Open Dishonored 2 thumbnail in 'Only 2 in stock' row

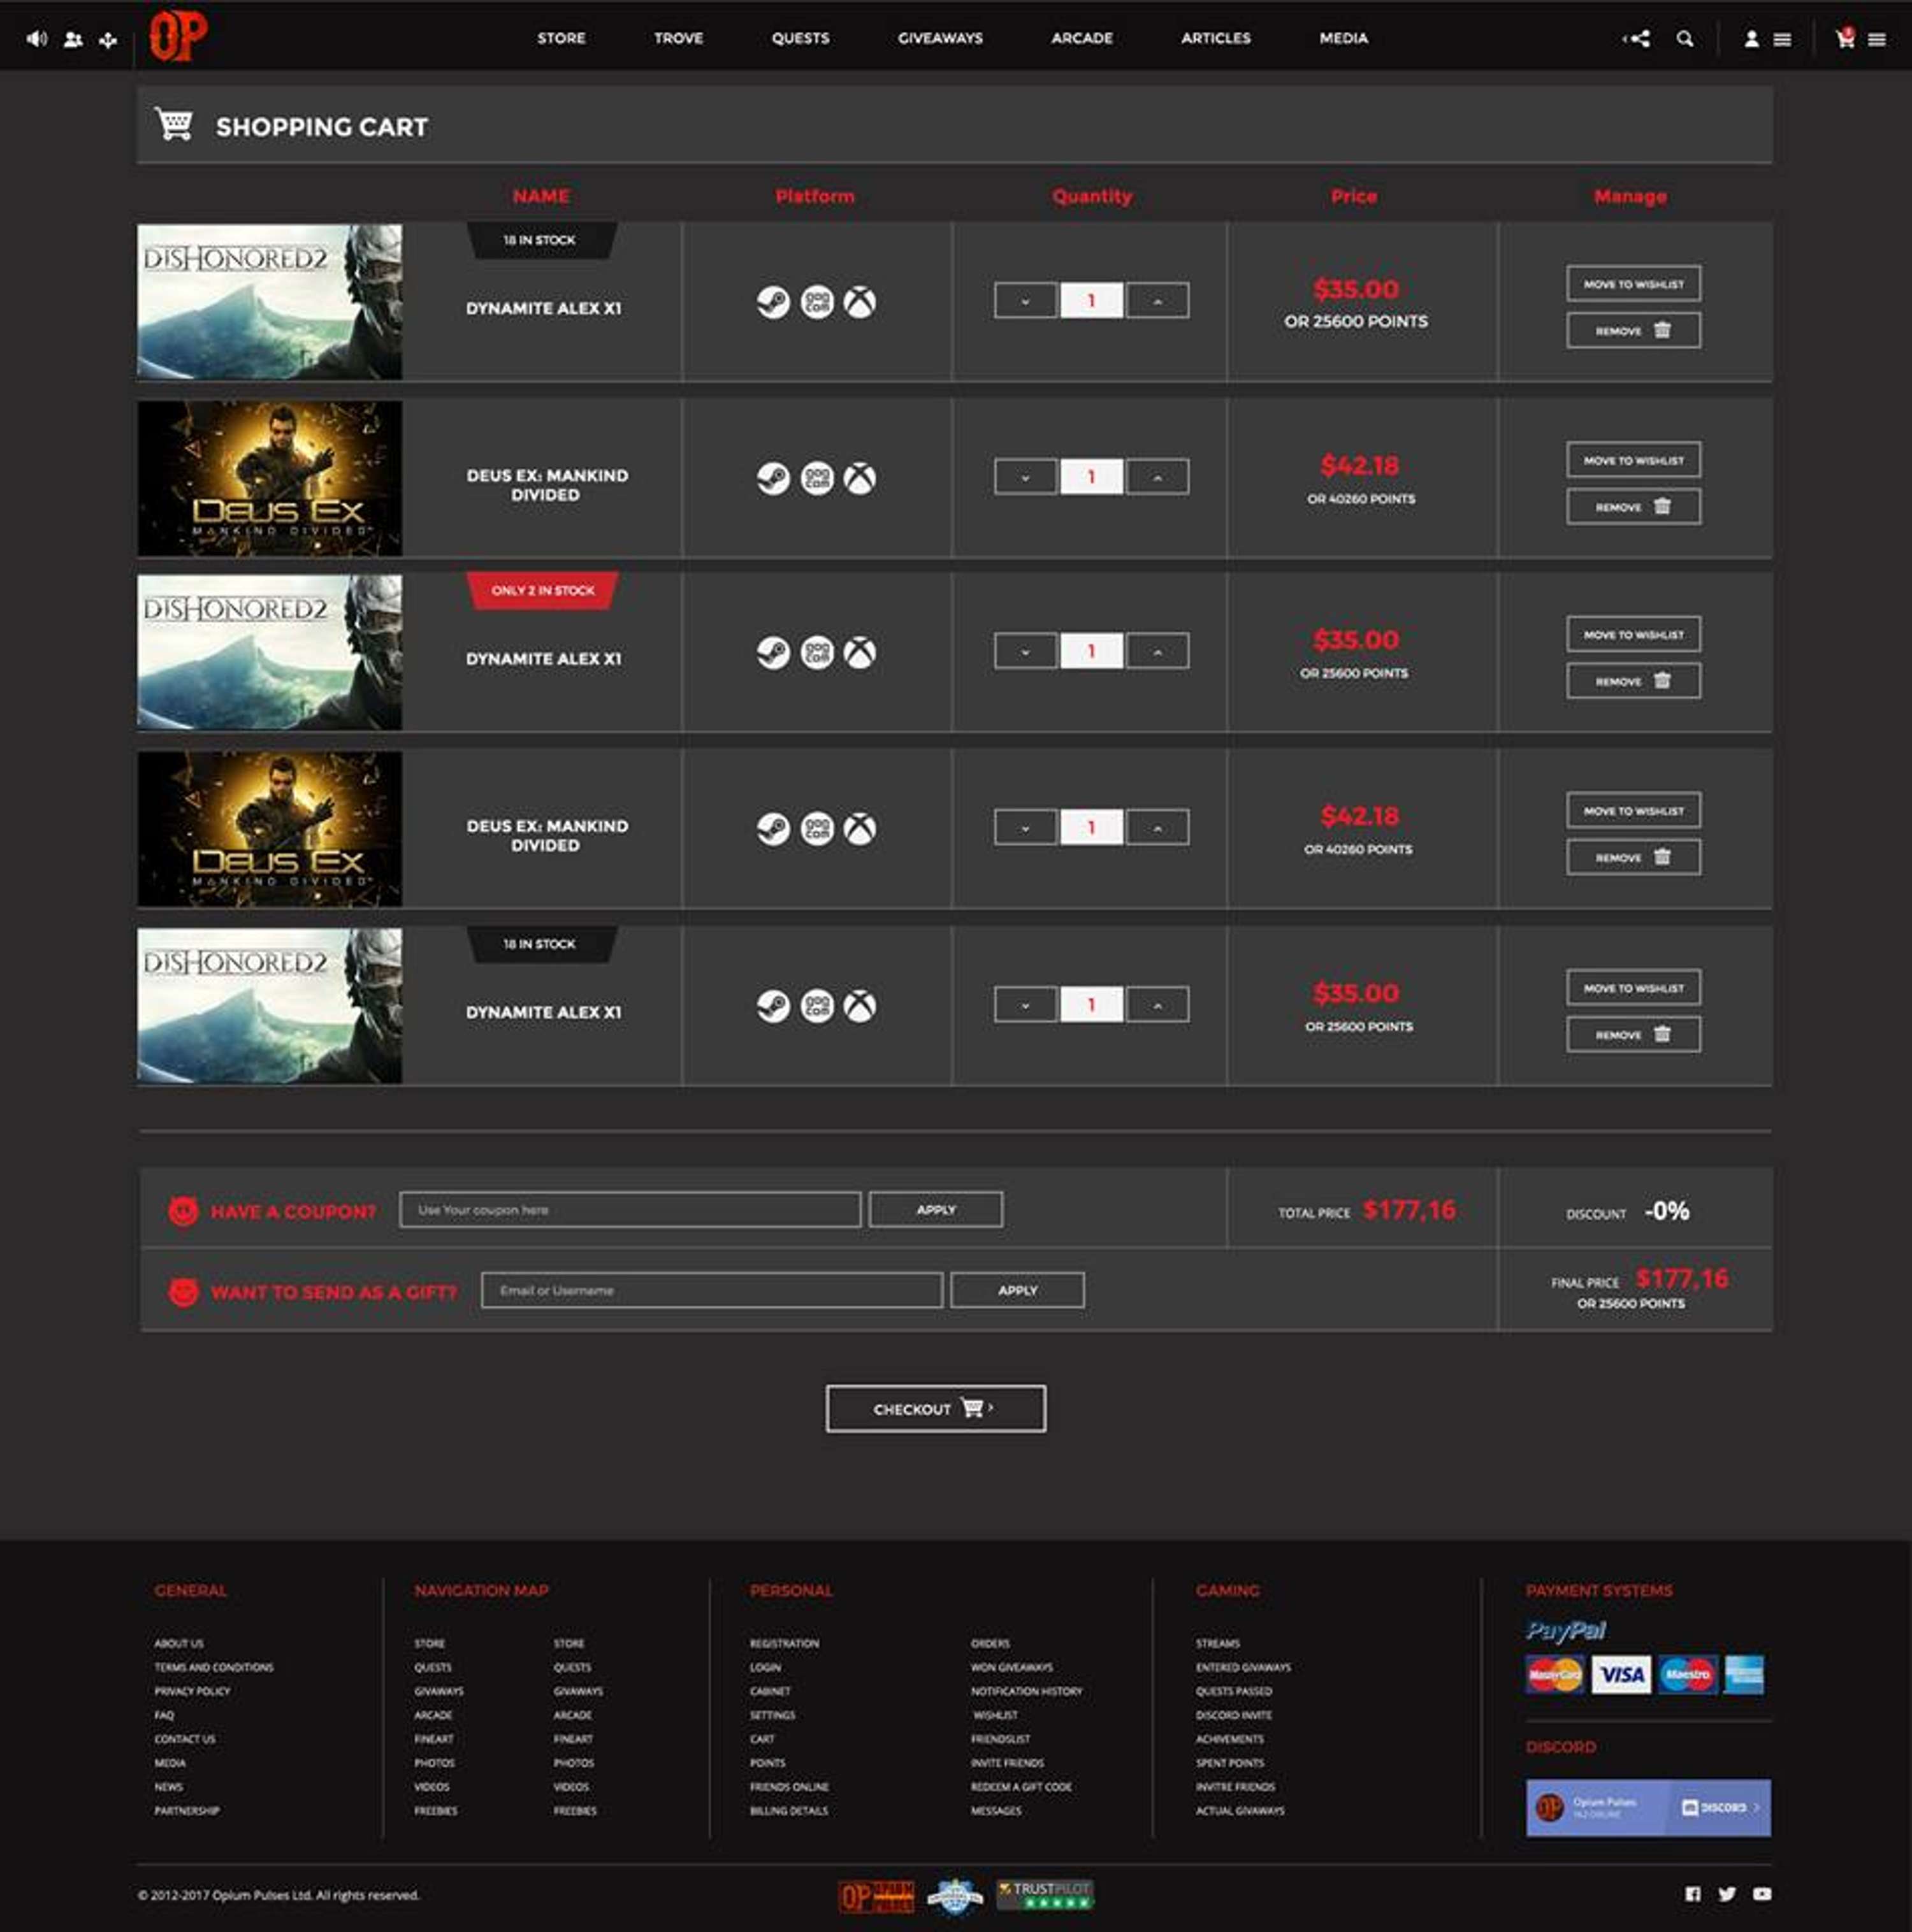[270, 652]
